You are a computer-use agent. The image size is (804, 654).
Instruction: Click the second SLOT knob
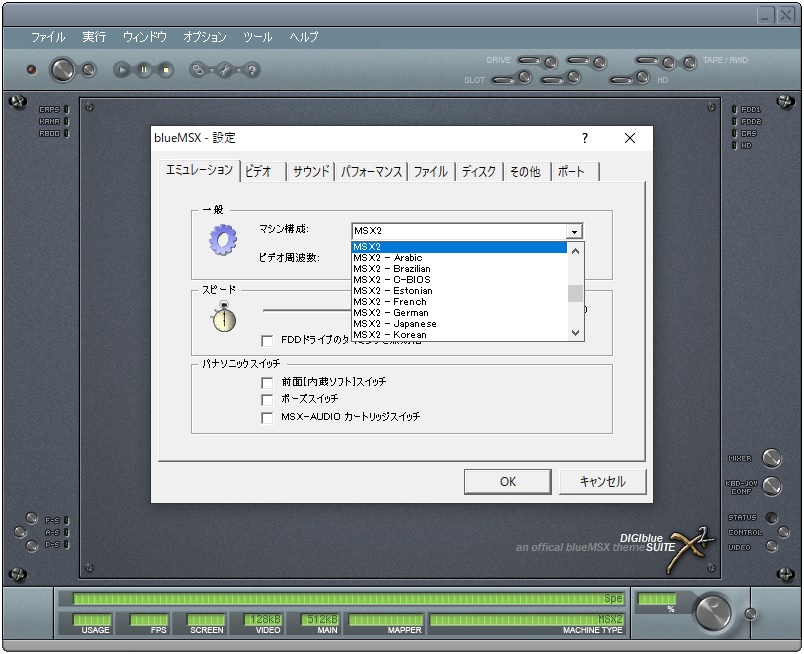coord(574,77)
